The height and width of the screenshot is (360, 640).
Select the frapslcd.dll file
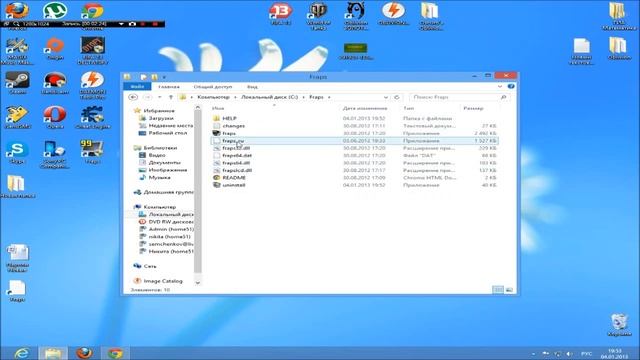237,170
